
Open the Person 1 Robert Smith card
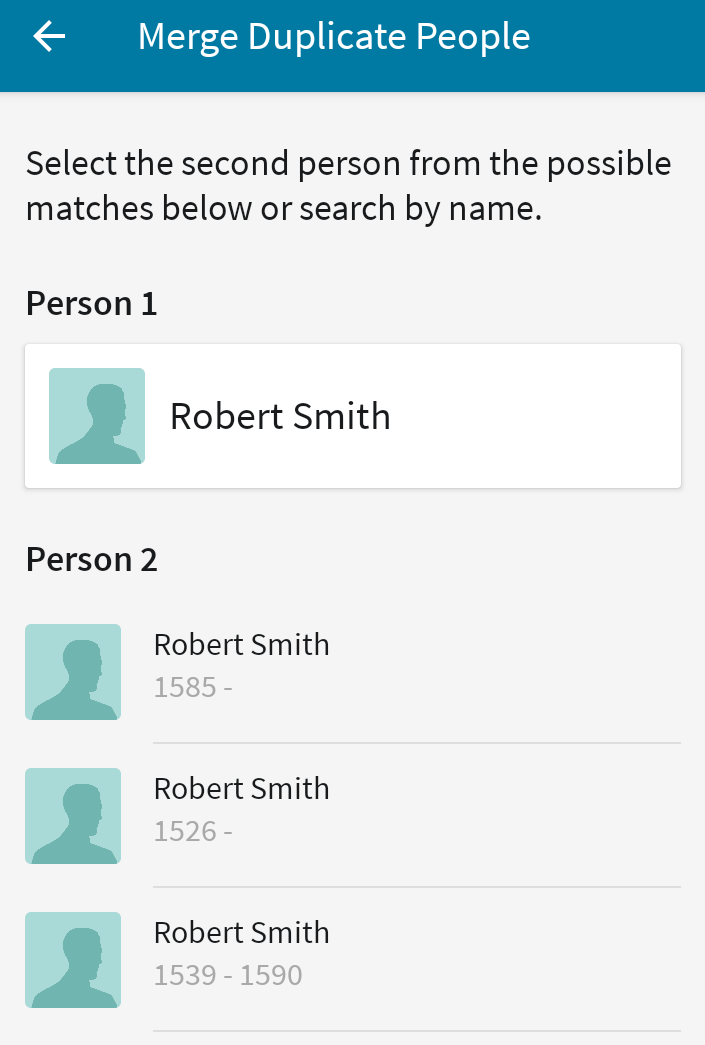353,416
